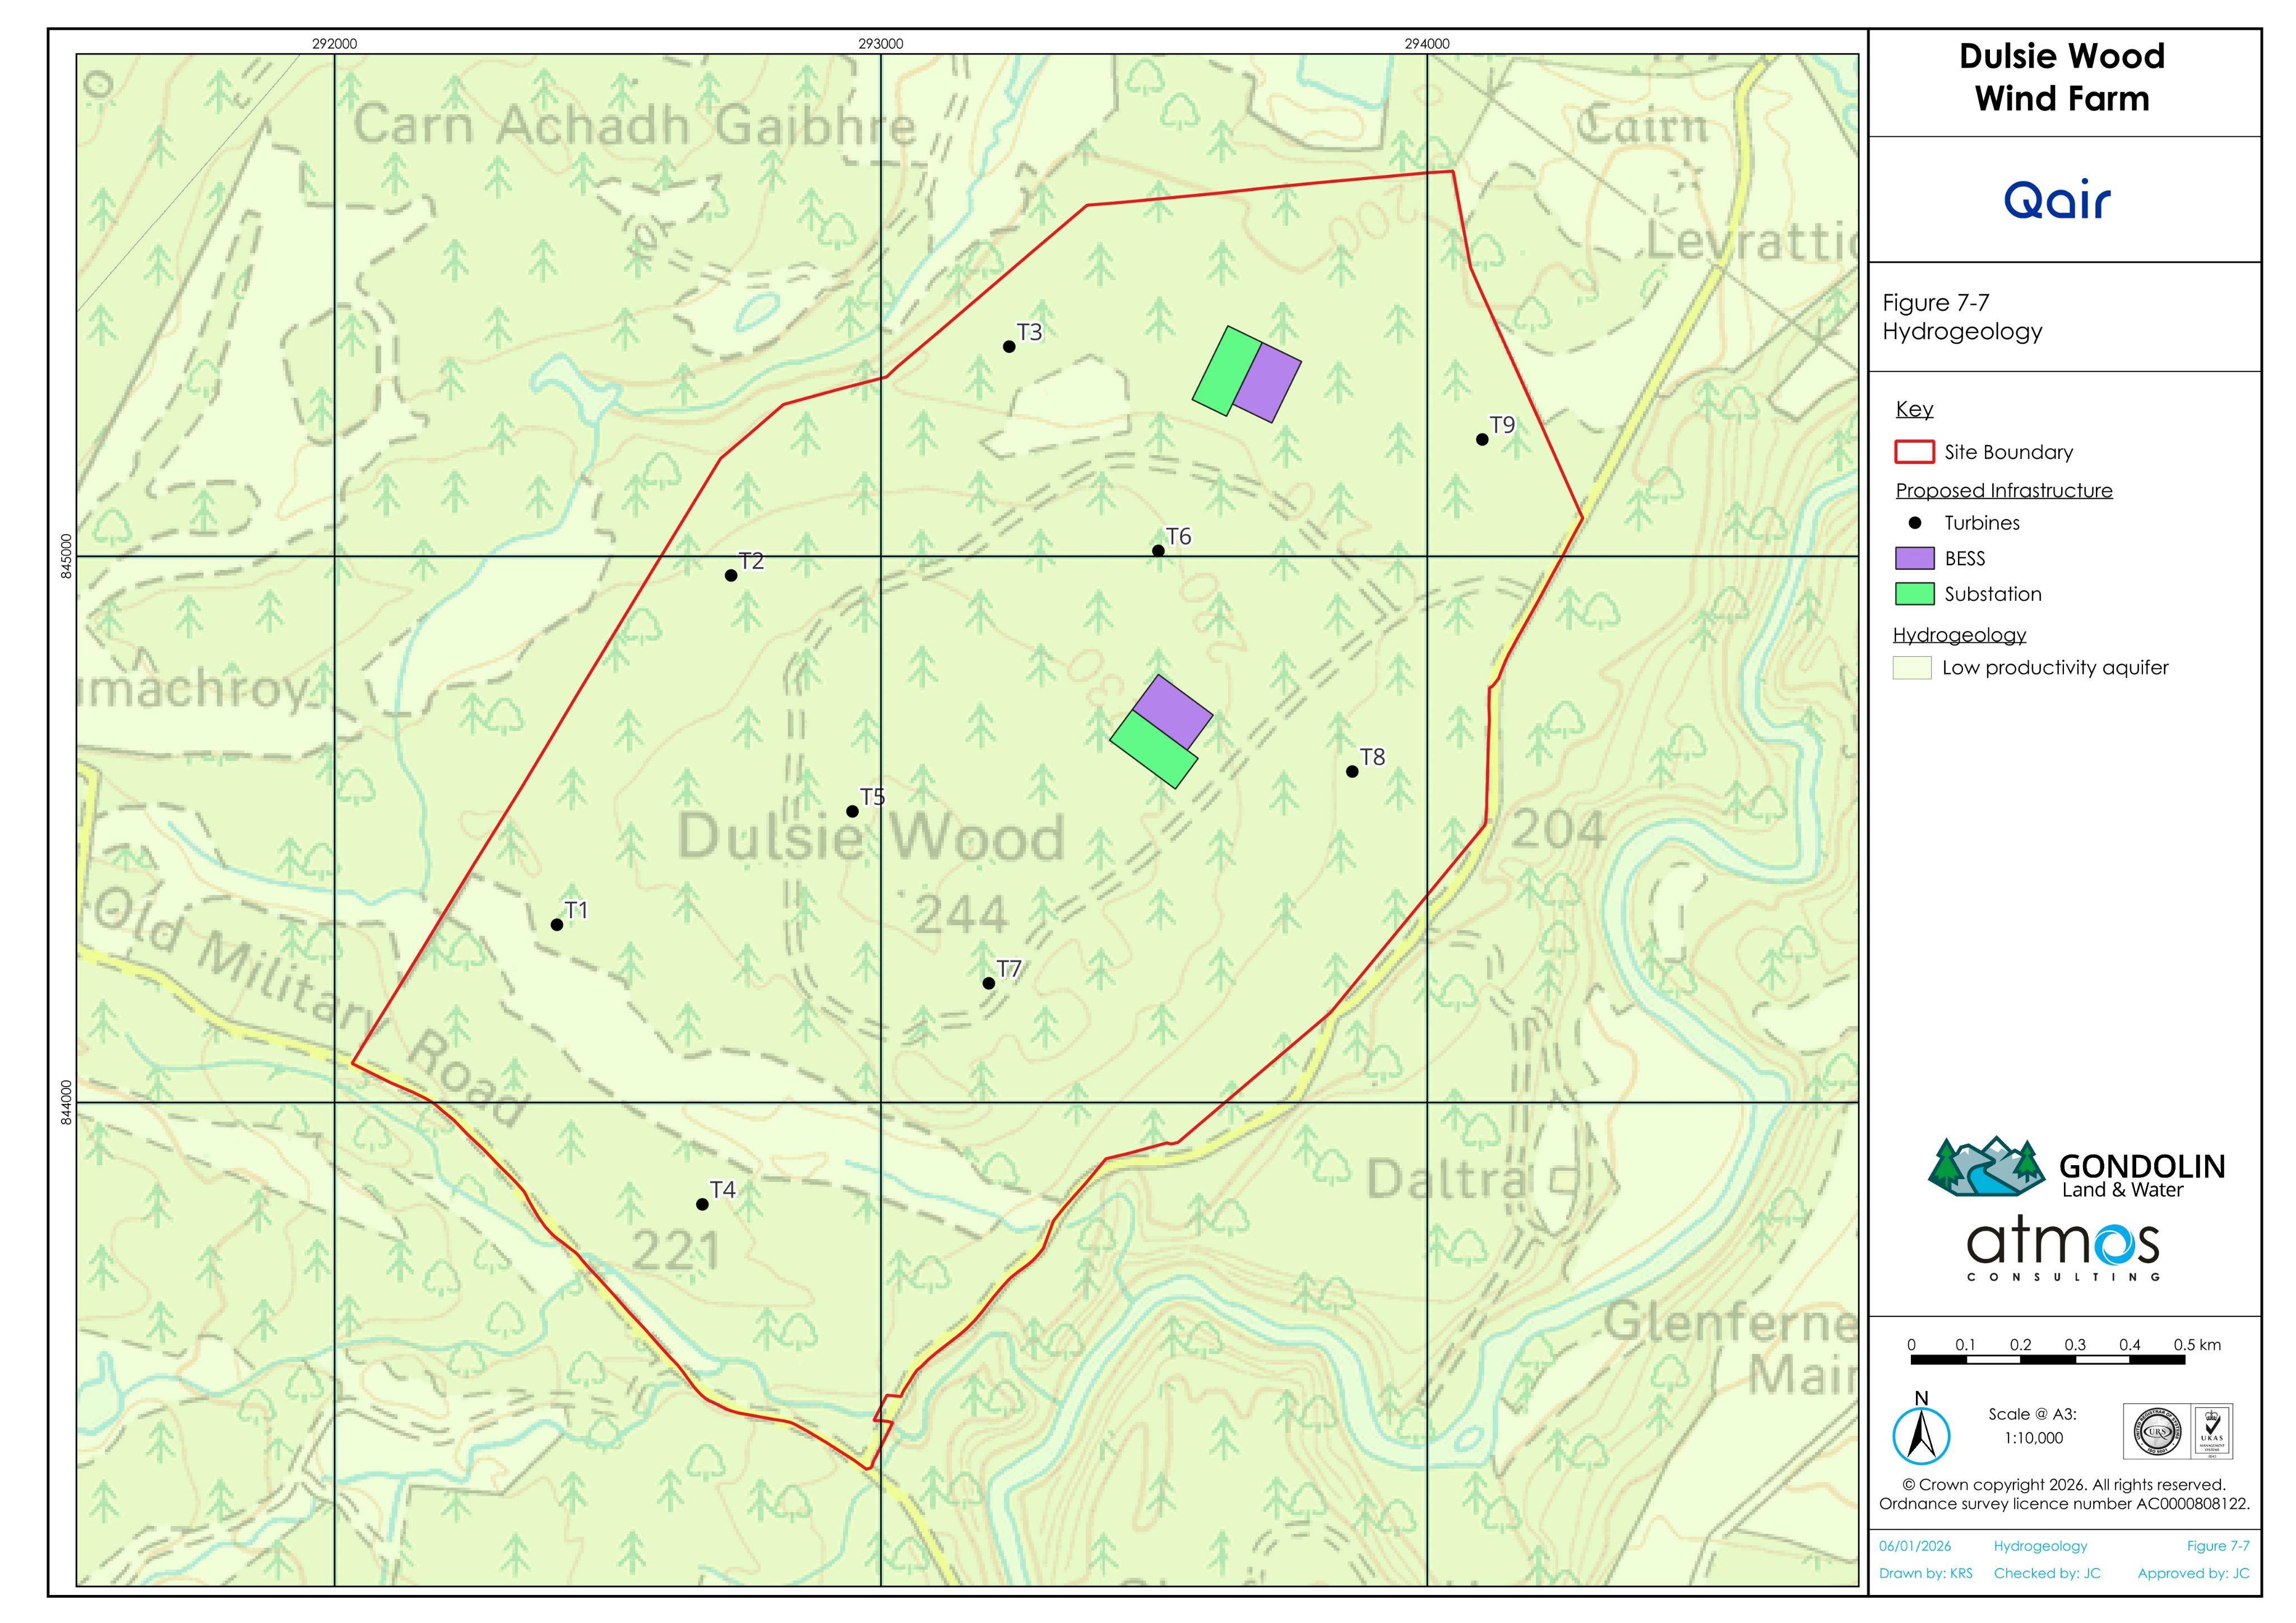Click the Gondolin Land & Water logo
2296x1623 pixels.
[x=2076, y=1167]
